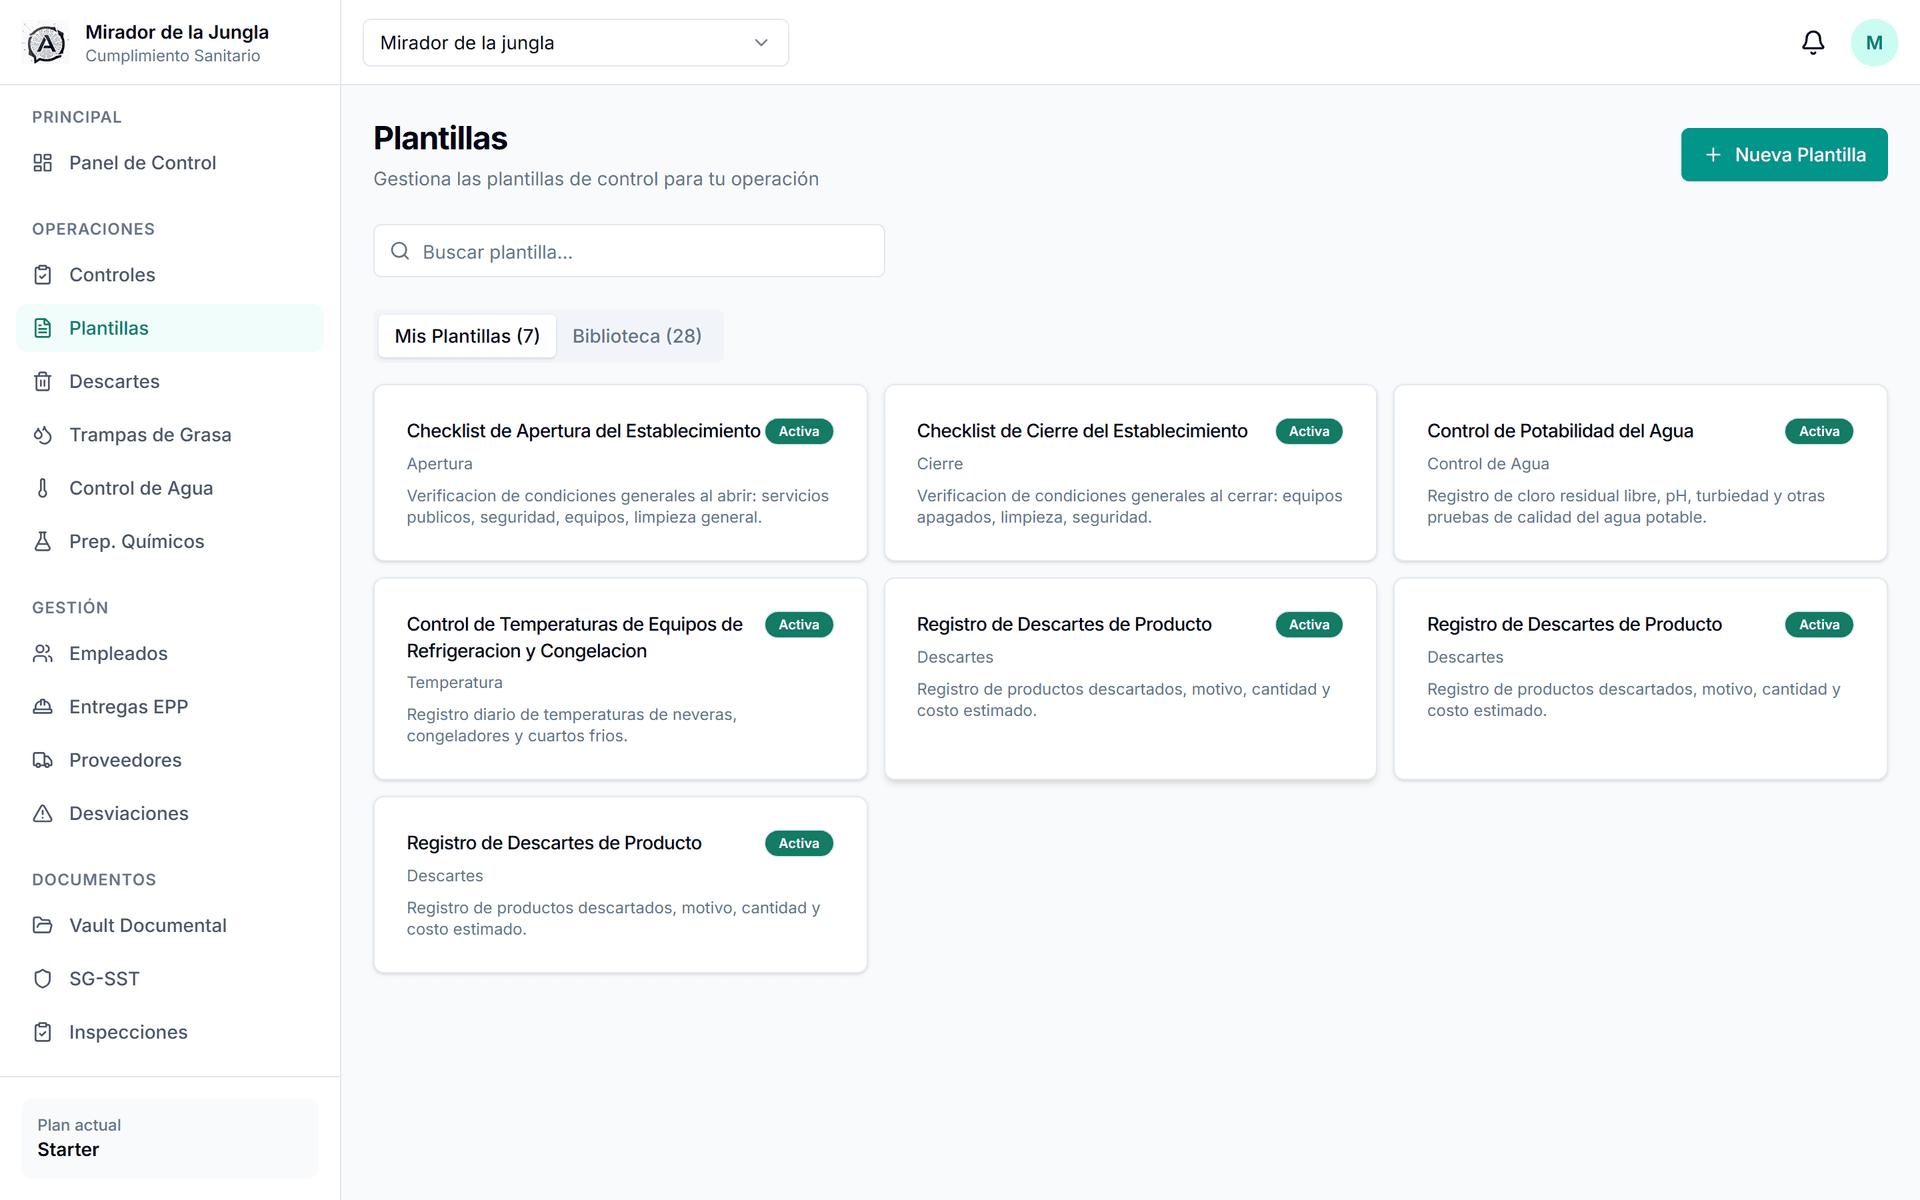Expand the location selector chevron
The height and width of the screenshot is (1200, 1920).
(761, 43)
